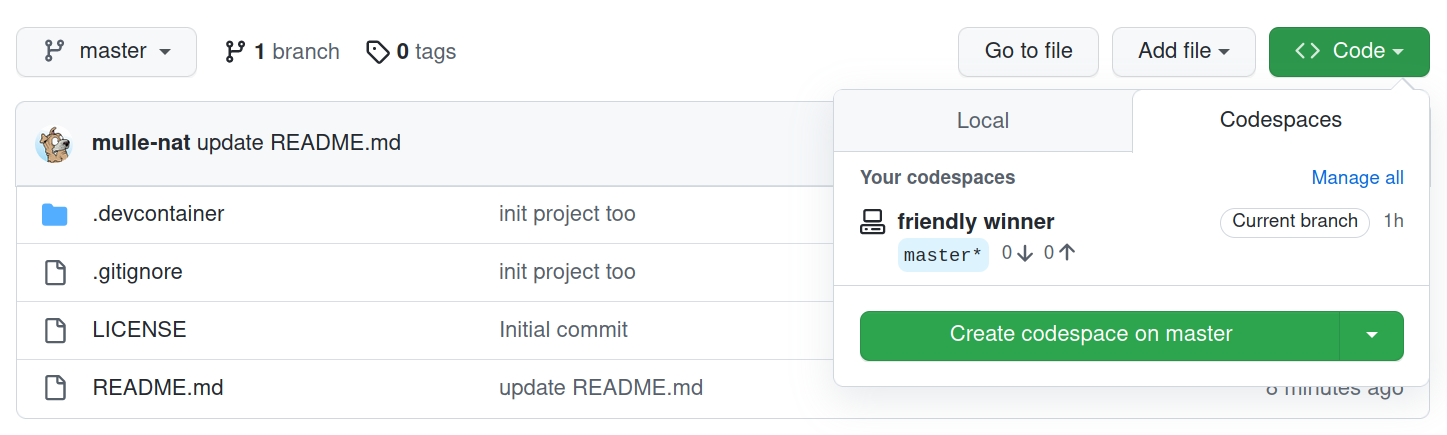View the 1 branch link
The width and height of the screenshot is (1447, 435).
click(282, 51)
